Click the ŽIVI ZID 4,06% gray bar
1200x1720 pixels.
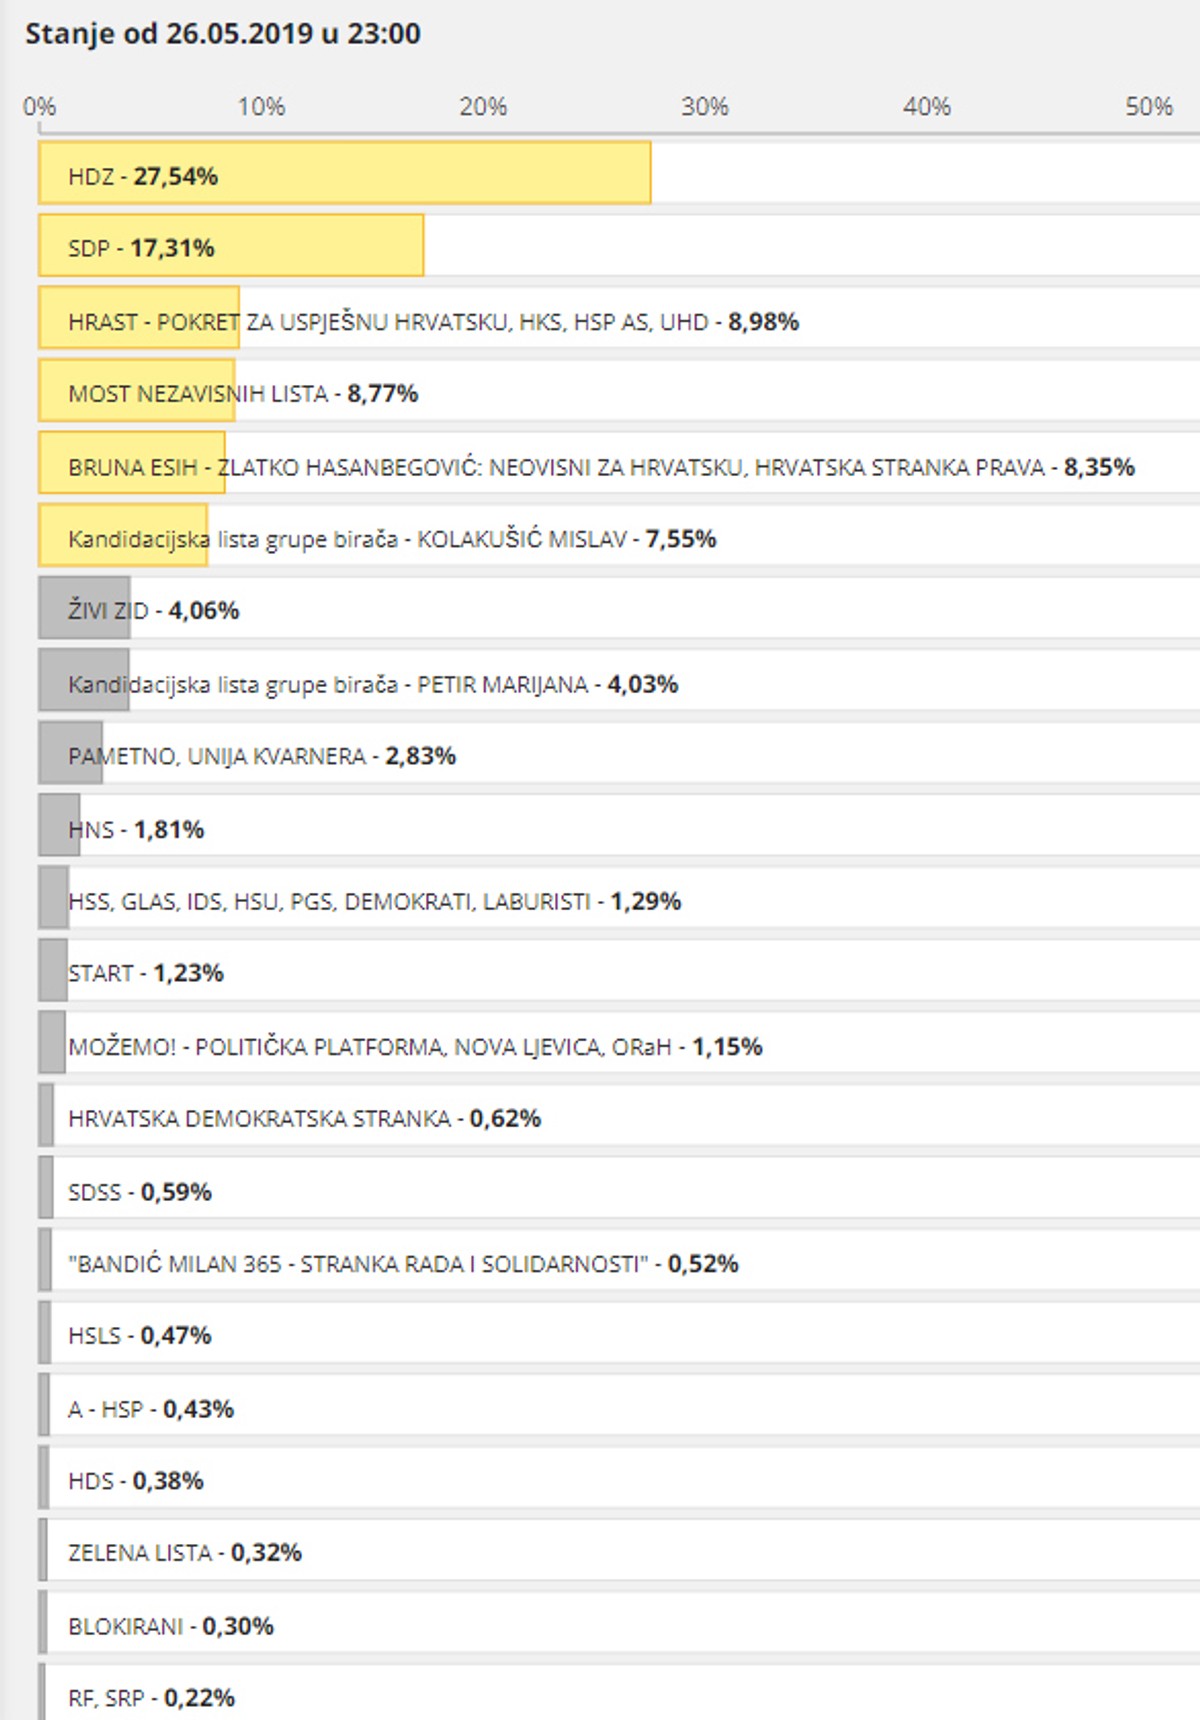pyautogui.click(x=85, y=608)
